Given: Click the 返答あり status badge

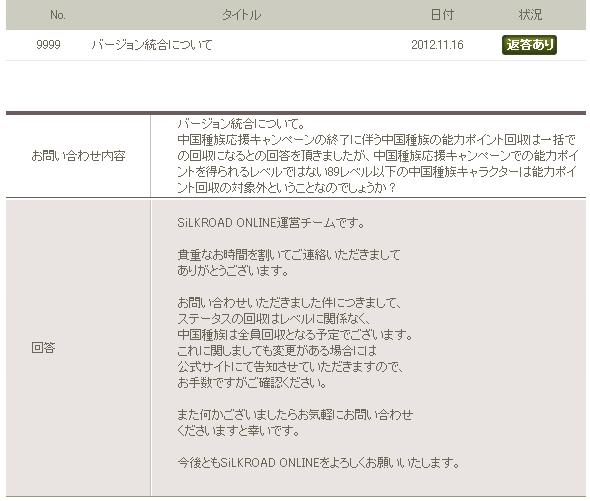Looking at the screenshot, I should (x=529, y=45).
